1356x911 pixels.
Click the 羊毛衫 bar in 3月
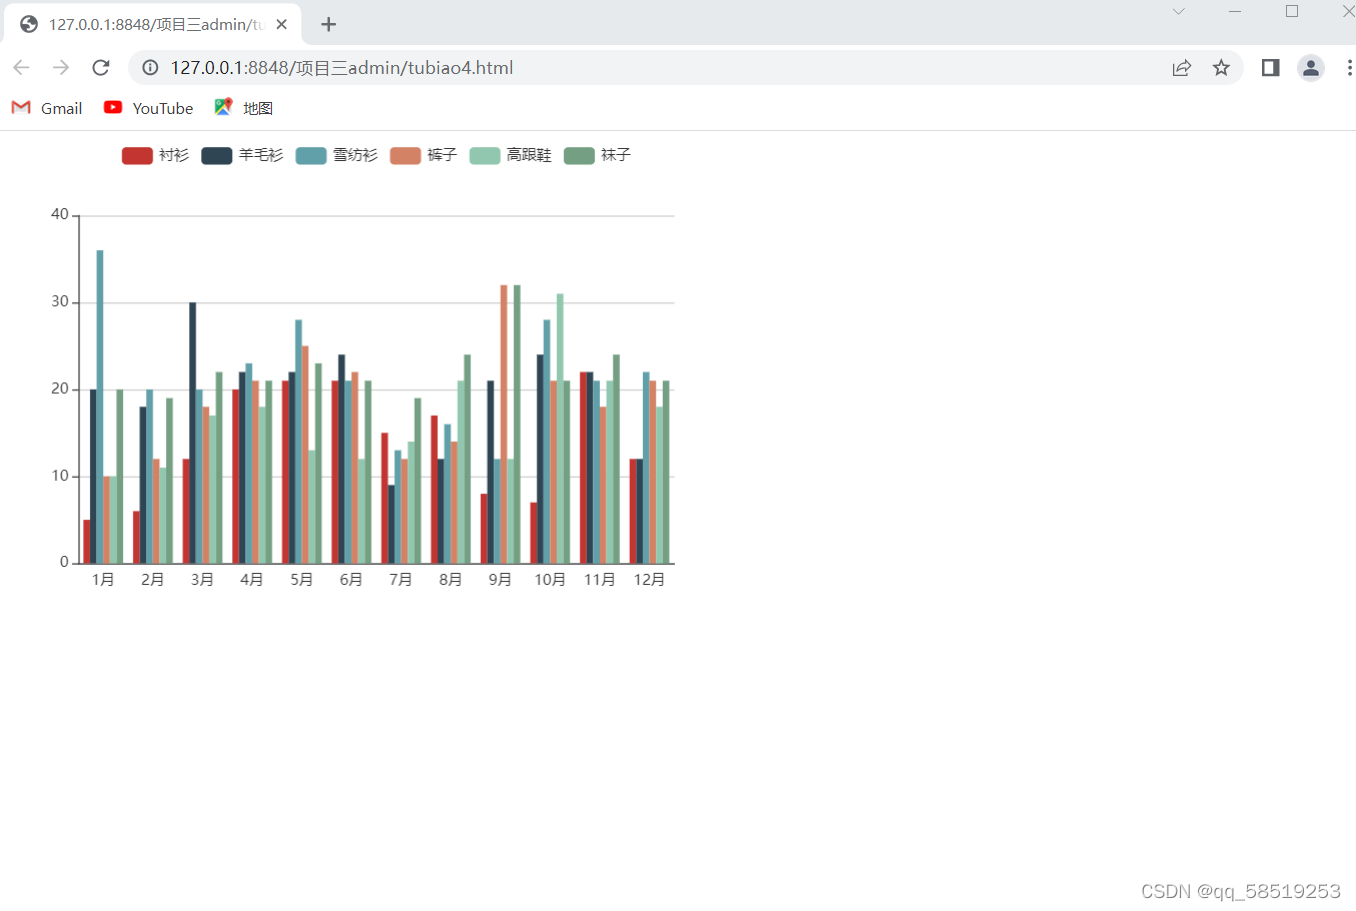coord(193,433)
